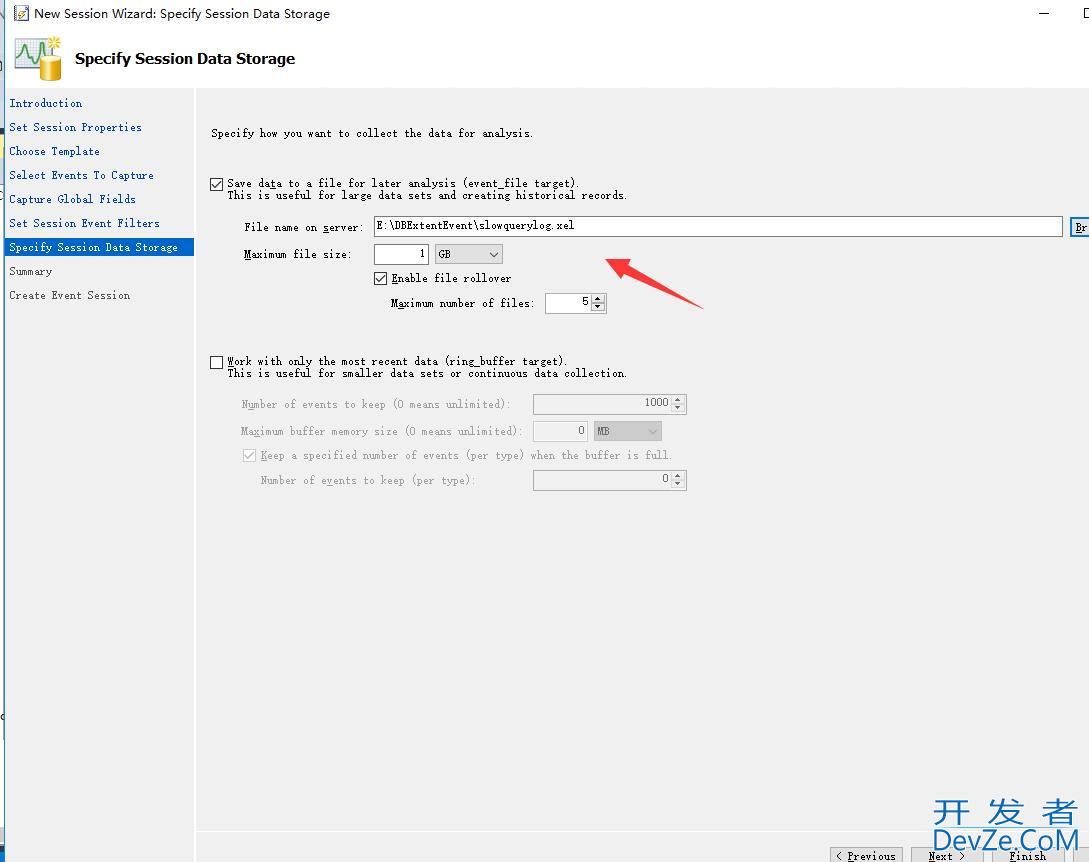Open Set Session Event Filters step
This screenshot has height=862, width=1089.
pyautogui.click(x=84, y=223)
